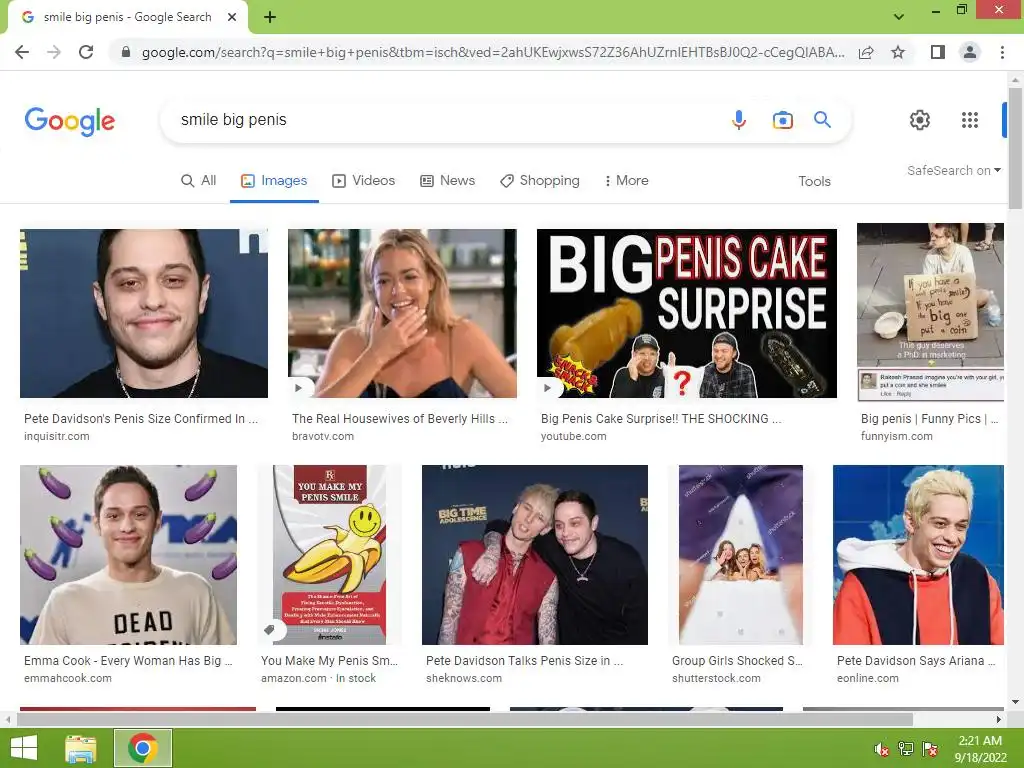The width and height of the screenshot is (1024, 768).
Task: Open the youtube.com source link
Action: pos(573,436)
